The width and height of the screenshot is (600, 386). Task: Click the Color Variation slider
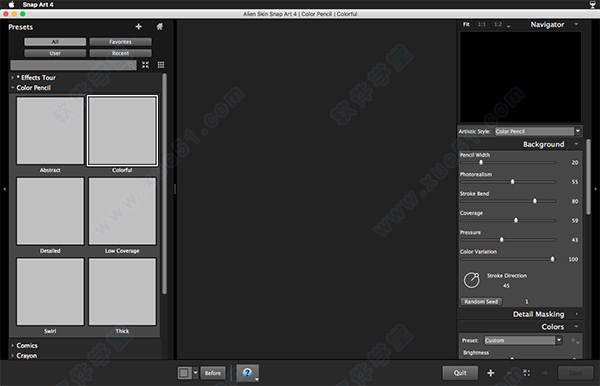coord(508,259)
